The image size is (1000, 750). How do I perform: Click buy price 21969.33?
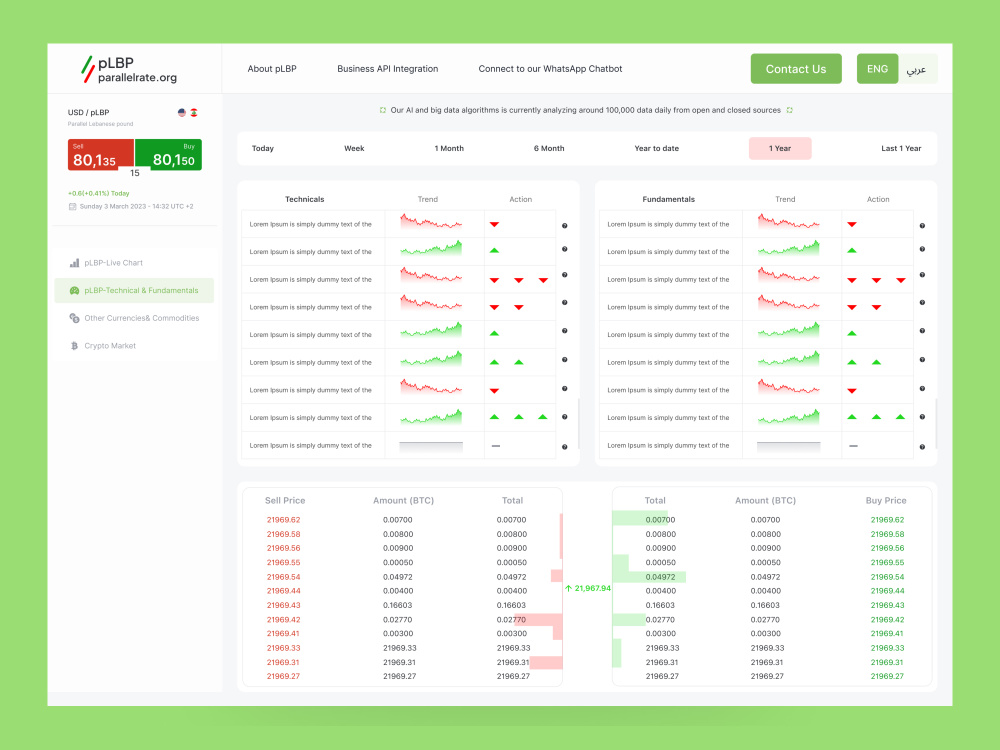887,648
